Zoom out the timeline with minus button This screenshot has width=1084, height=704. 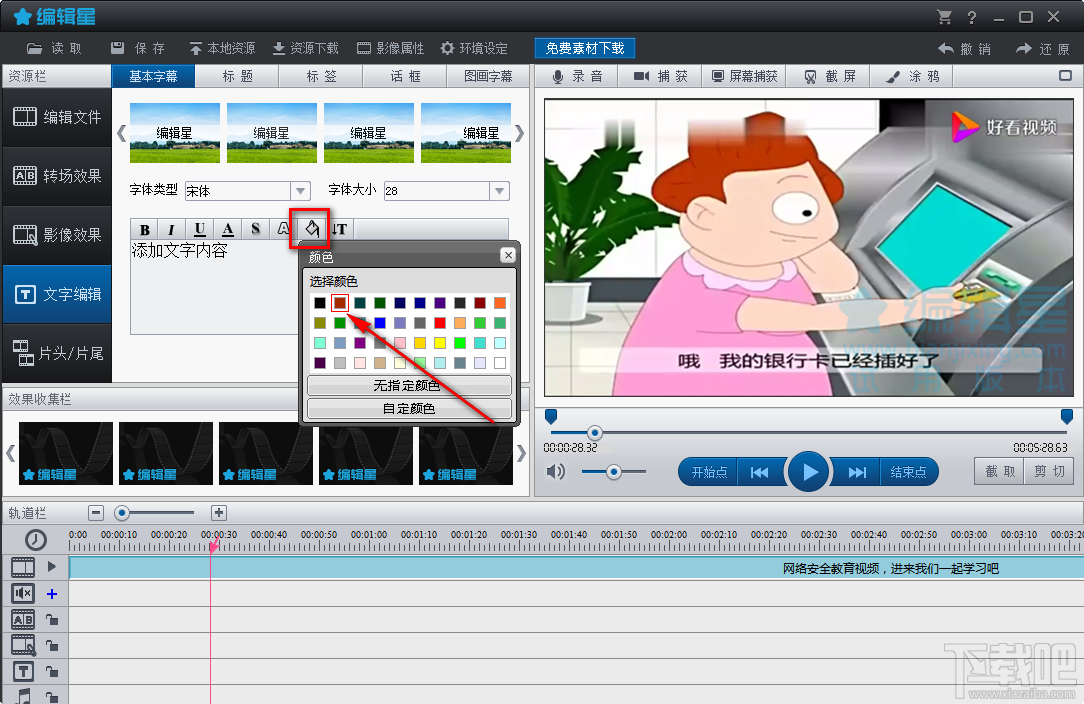pos(96,513)
